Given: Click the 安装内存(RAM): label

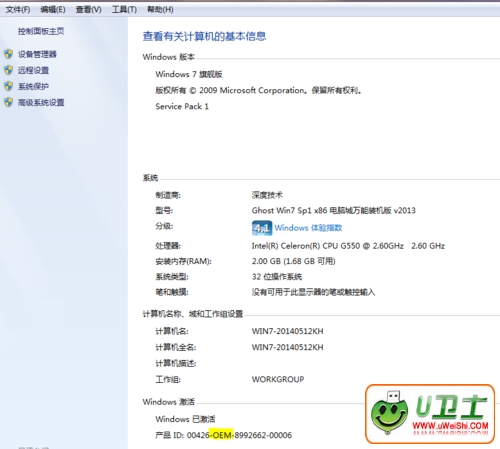Looking at the screenshot, I should click(183, 261).
